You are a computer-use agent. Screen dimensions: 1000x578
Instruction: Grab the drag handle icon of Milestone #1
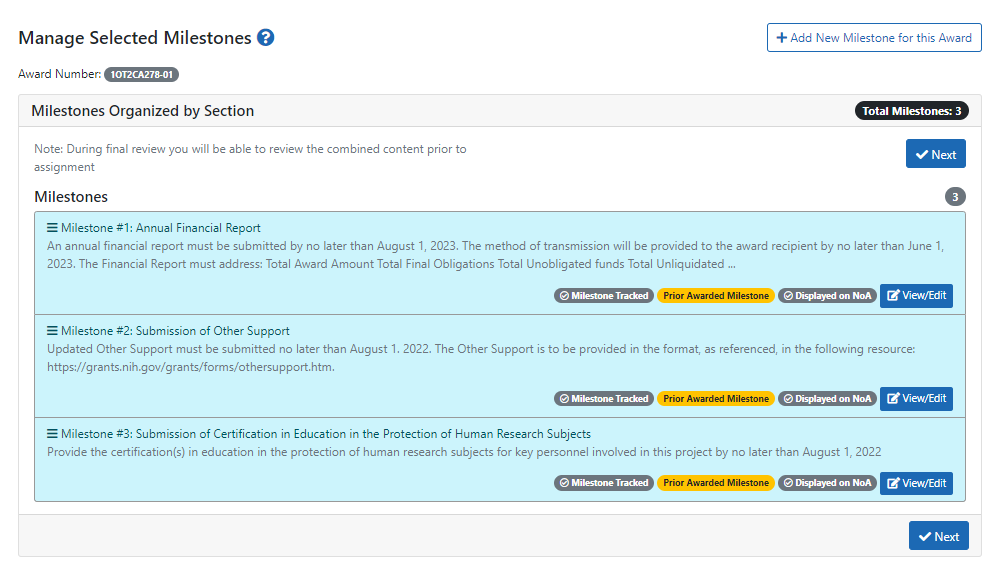(x=52, y=228)
